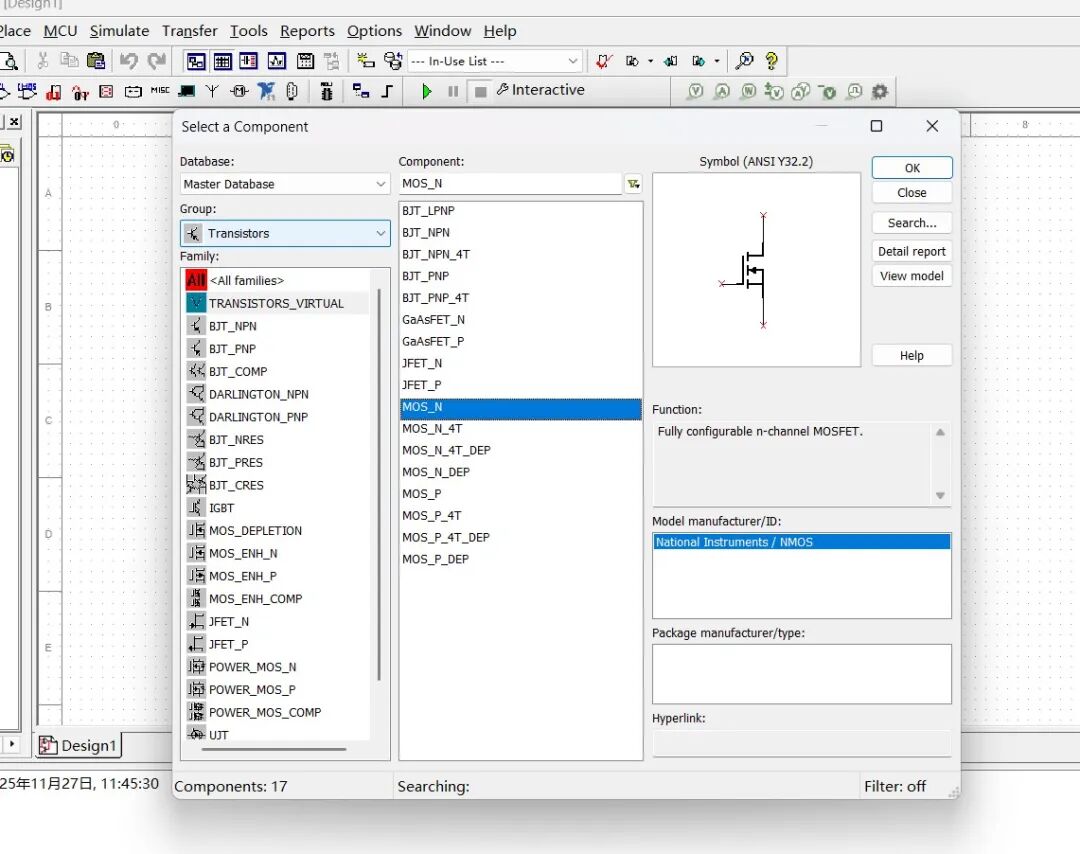This screenshot has height=854, width=1080.
Task: Place Bus icon in toolbar
Action: [x=388, y=91]
